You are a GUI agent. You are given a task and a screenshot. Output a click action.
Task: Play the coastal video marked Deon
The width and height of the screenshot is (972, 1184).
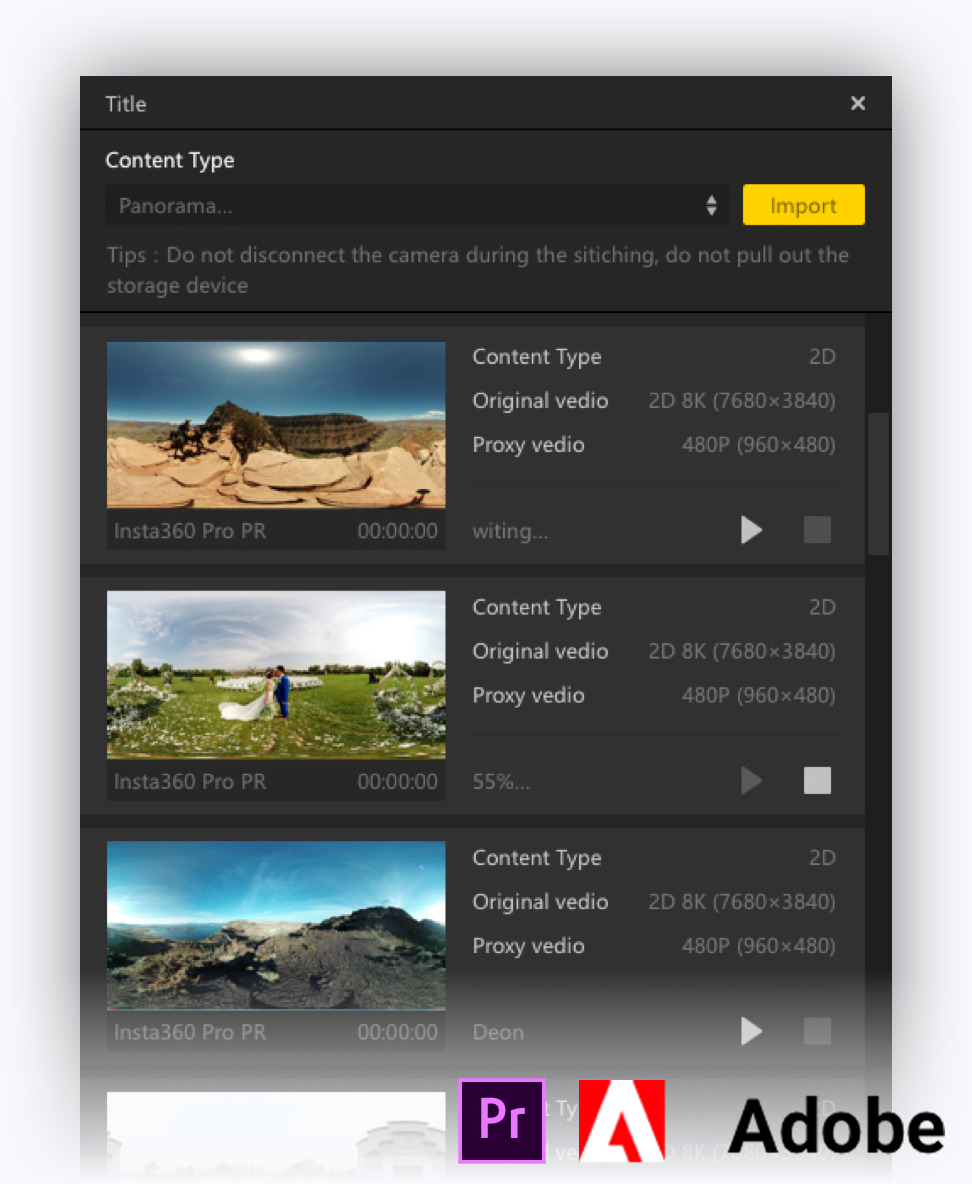751,1031
